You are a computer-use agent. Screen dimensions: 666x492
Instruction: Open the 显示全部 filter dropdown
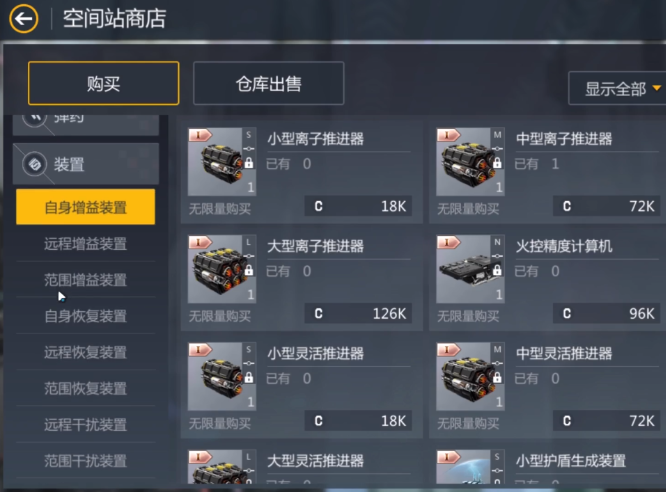point(618,88)
